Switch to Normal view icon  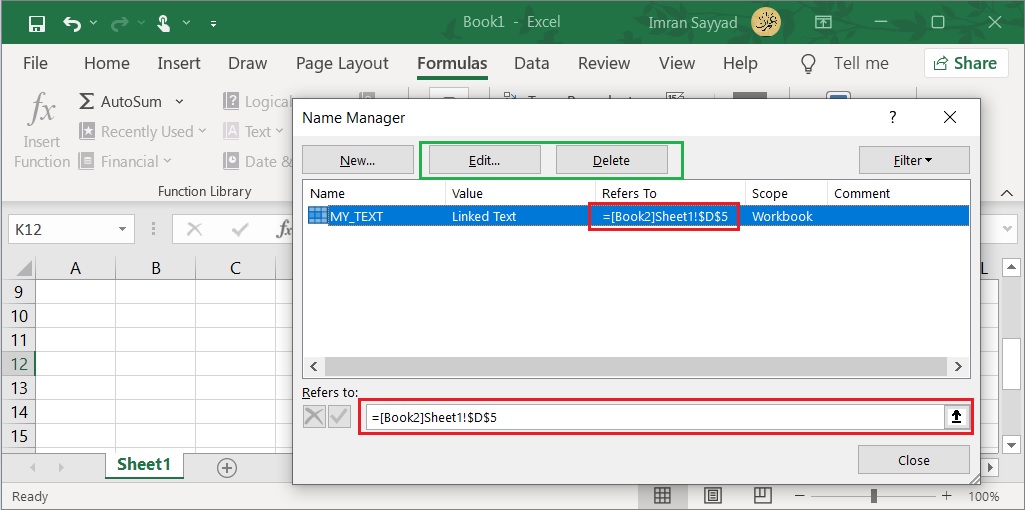(662, 495)
